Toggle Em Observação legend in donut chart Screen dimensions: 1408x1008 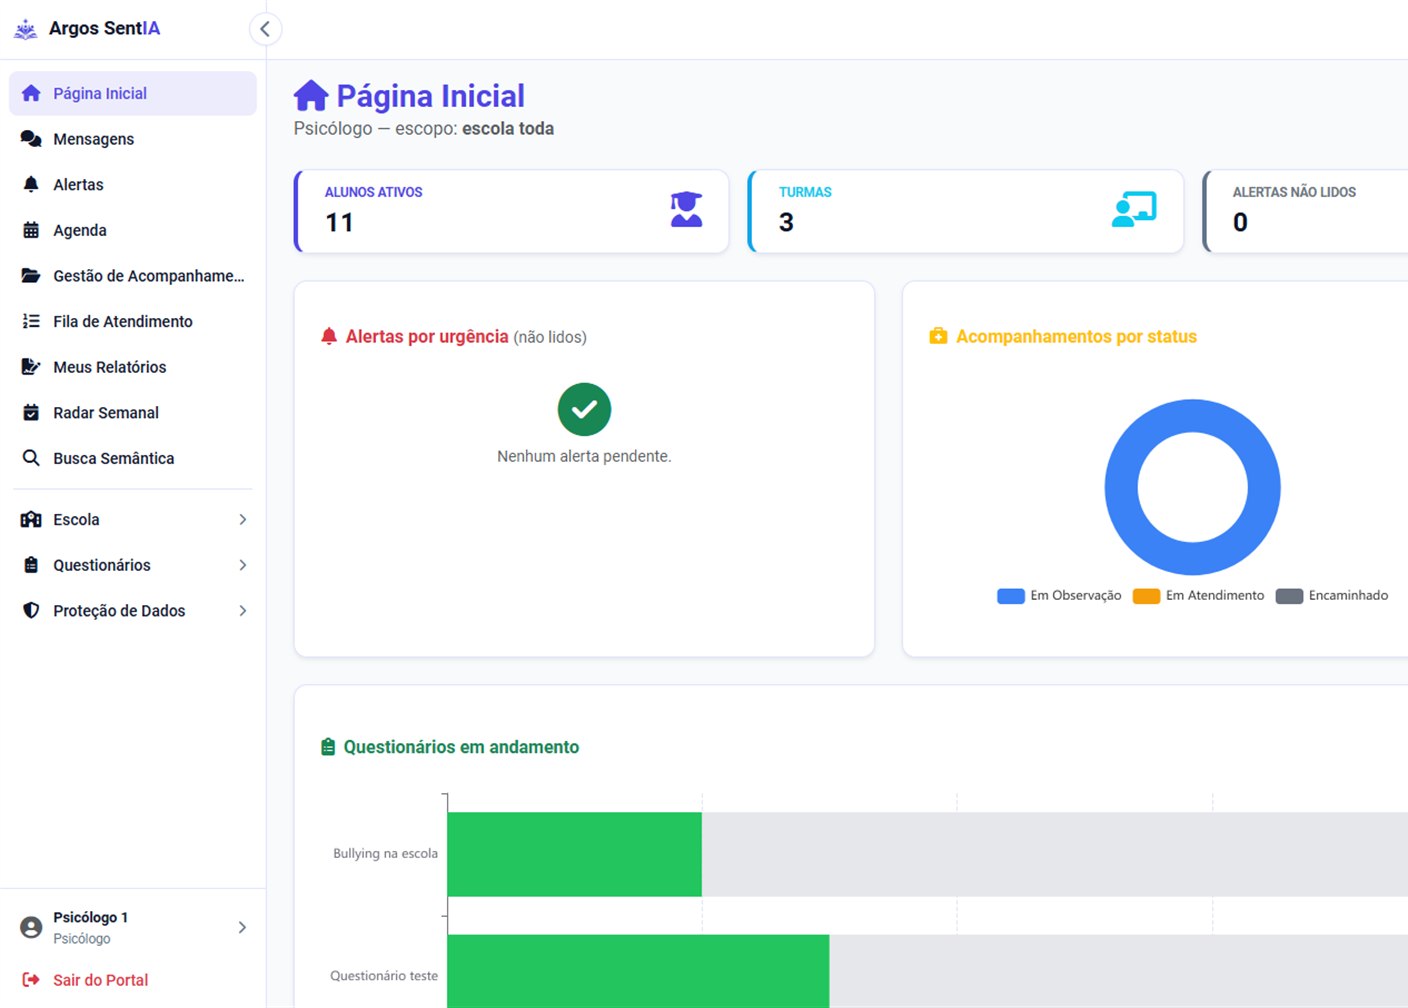1059,596
